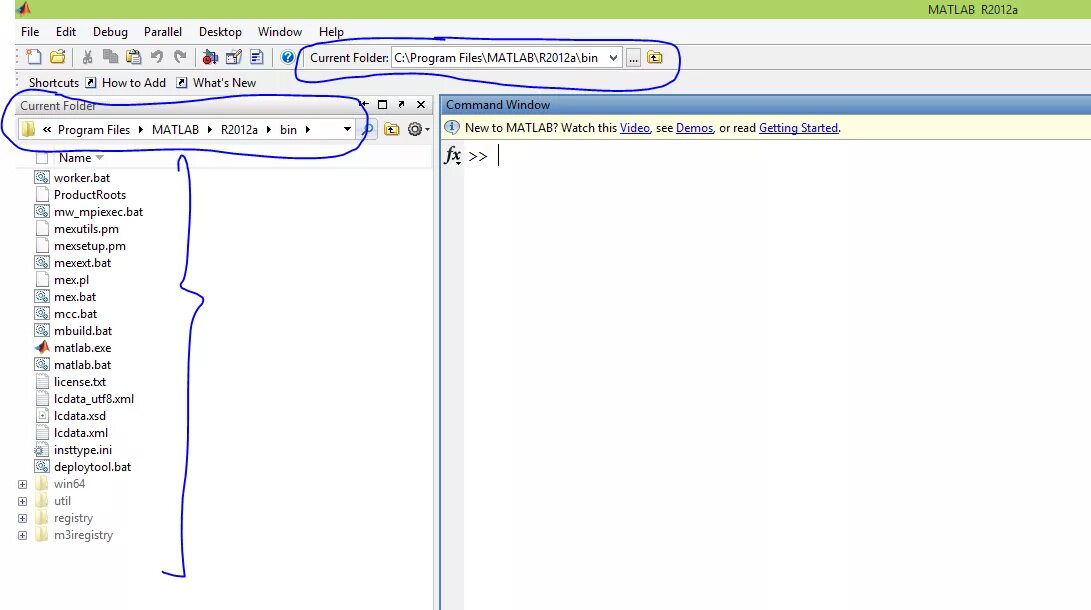Click the fx function browser icon
1091x610 pixels.
coord(452,155)
